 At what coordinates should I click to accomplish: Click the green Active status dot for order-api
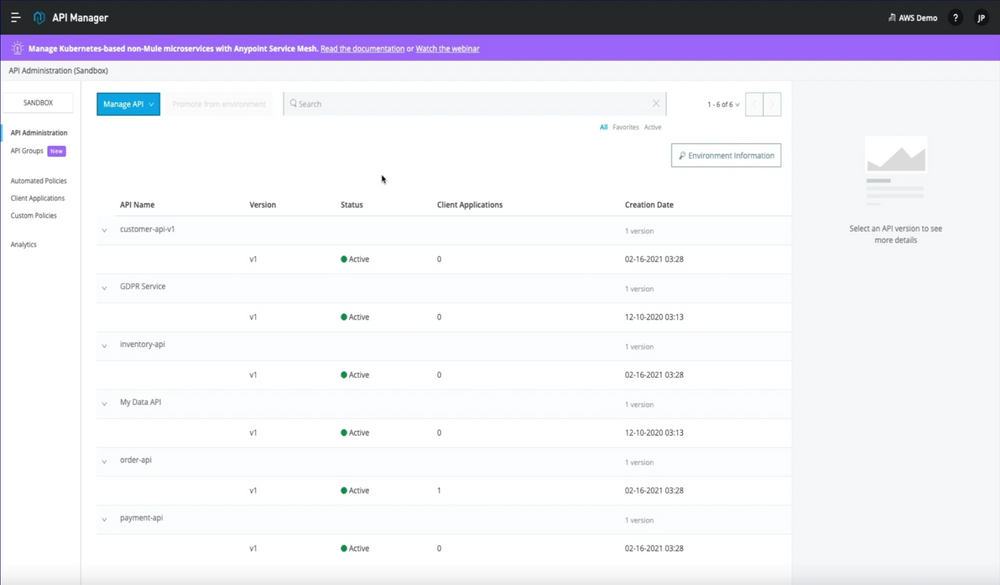[345, 490]
